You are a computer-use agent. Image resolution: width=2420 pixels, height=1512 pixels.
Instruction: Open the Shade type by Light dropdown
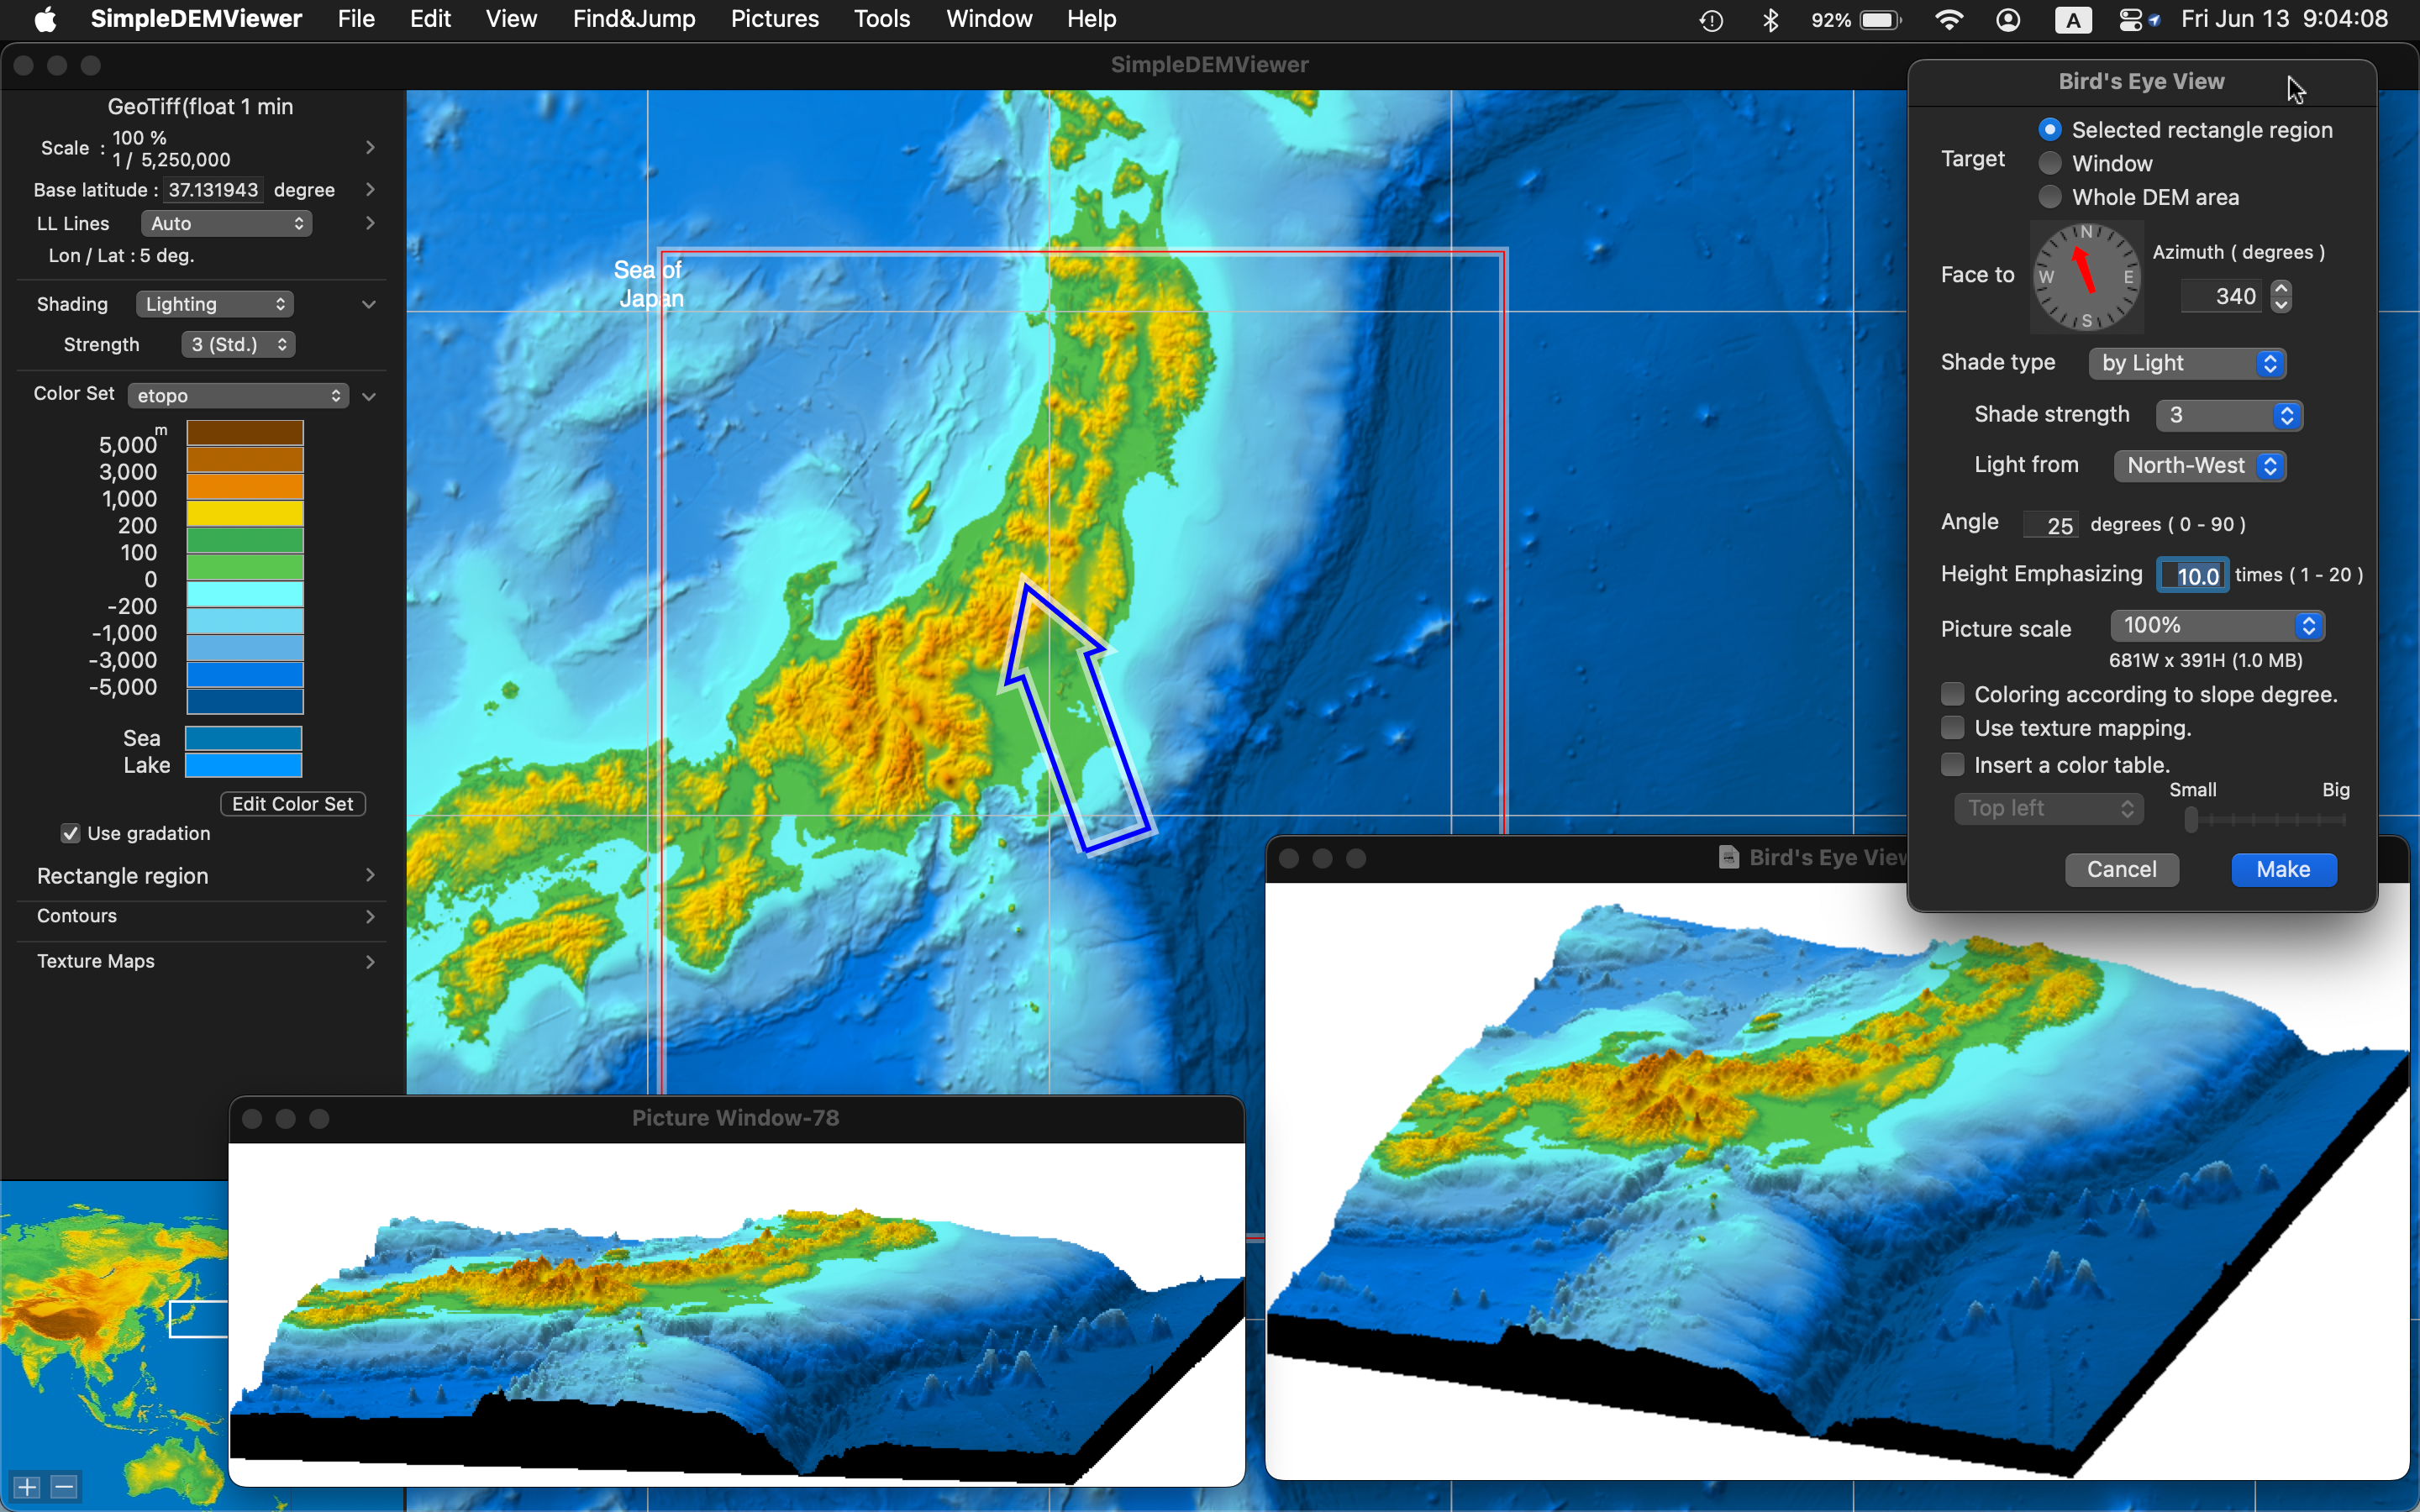tap(2187, 363)
